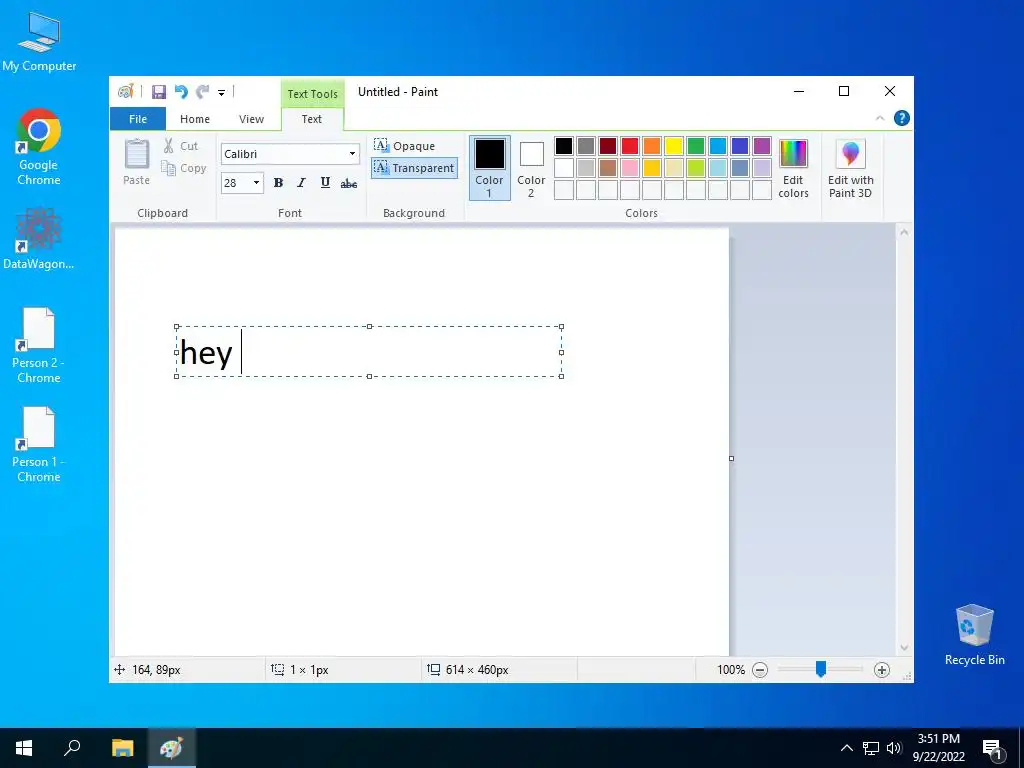Select Opaque background option
This screenshot has width=1024, height=768.
(405, 146)
